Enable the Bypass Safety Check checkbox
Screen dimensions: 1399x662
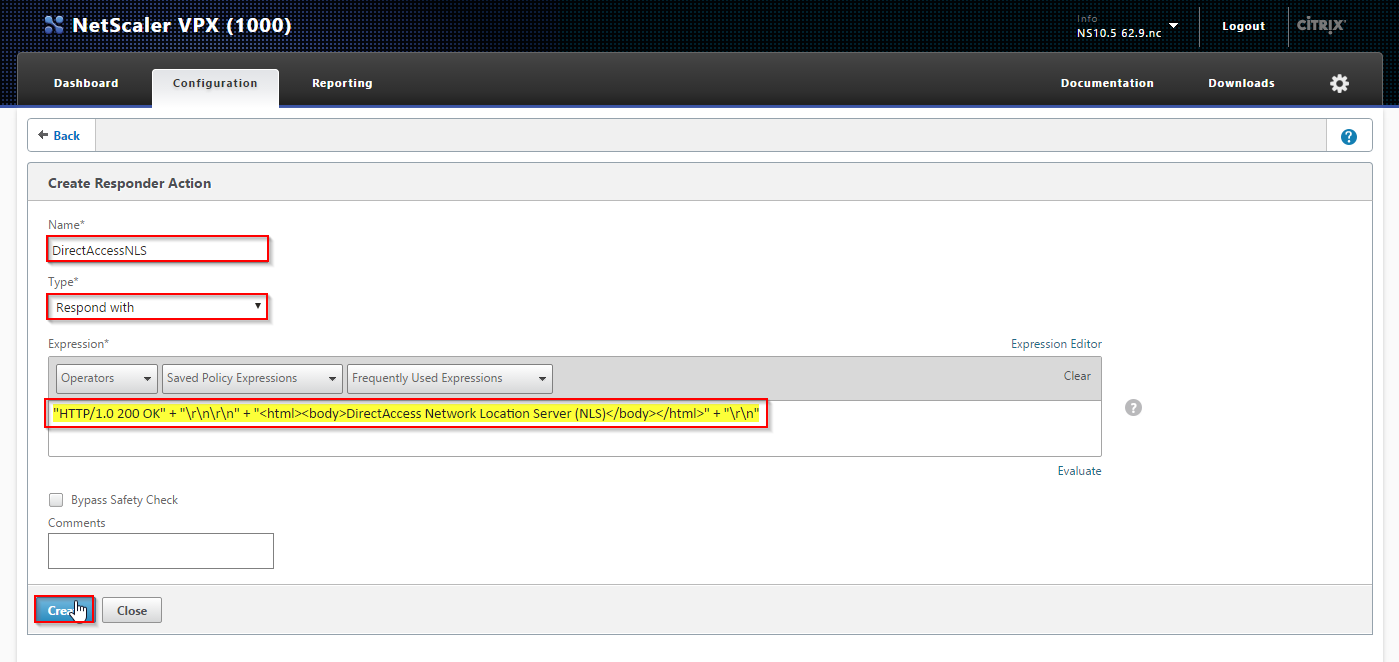(56, 500)
